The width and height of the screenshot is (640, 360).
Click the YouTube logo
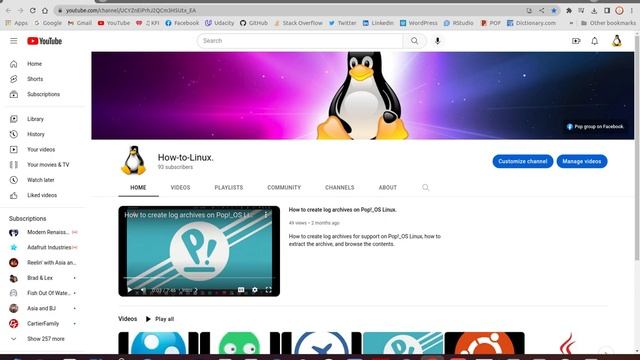tap(44, 41)
